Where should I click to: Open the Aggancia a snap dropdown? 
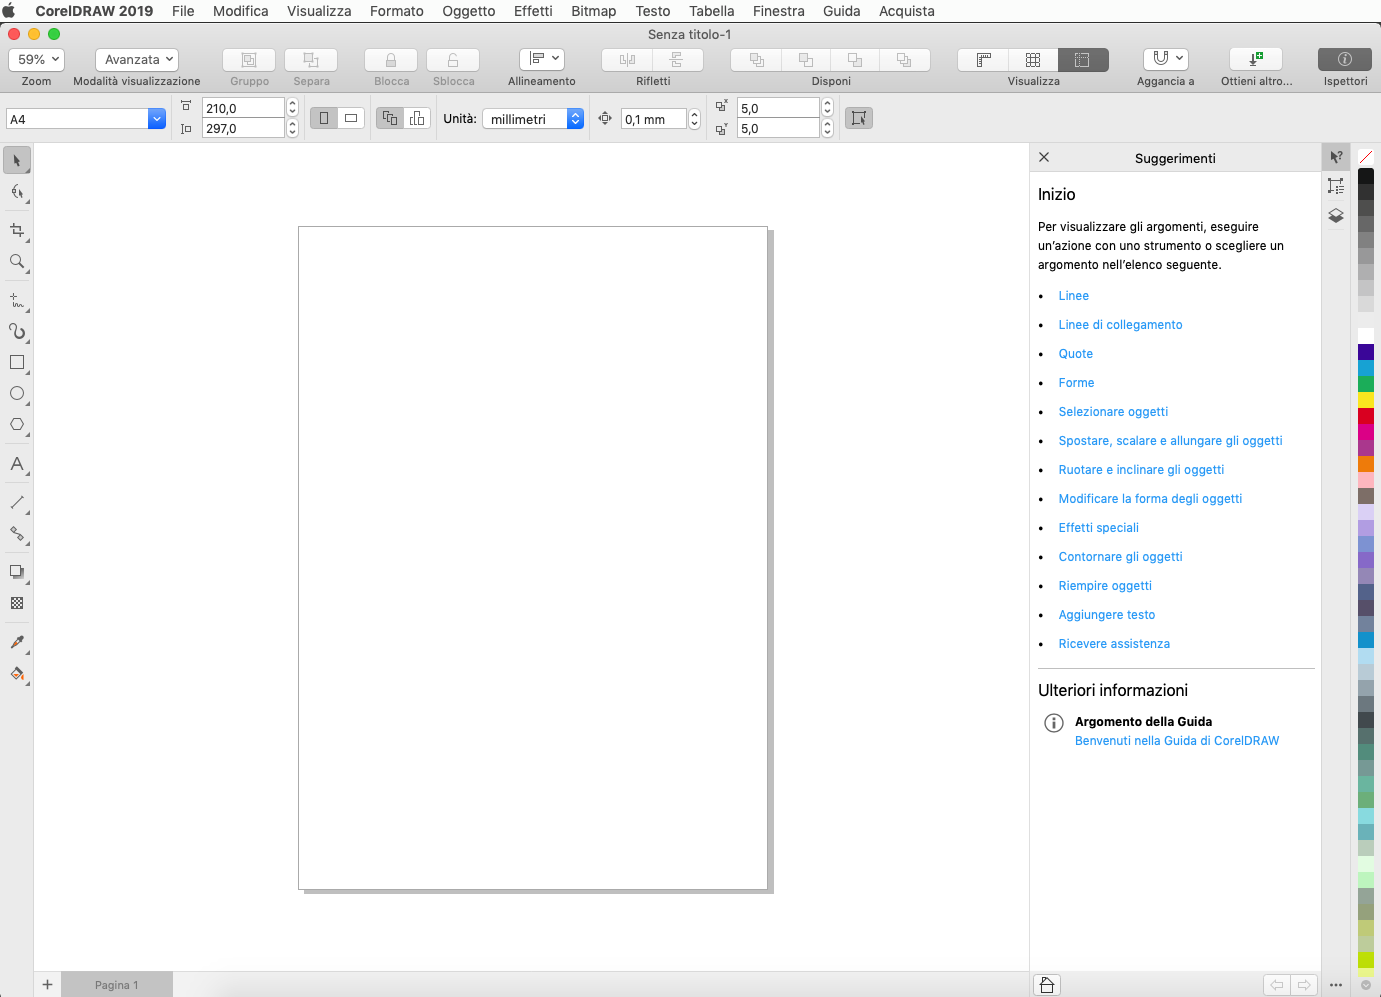(1166, 59)
